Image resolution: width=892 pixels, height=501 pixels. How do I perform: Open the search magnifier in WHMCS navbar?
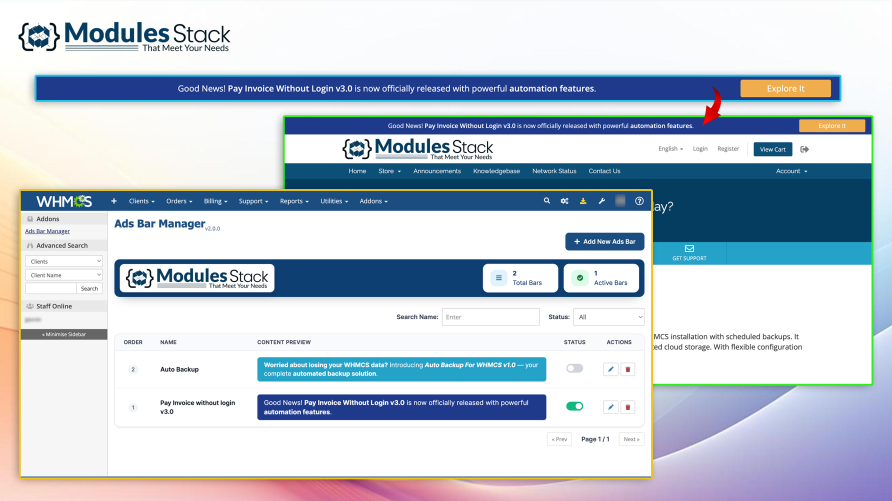[x=547, y=201]
